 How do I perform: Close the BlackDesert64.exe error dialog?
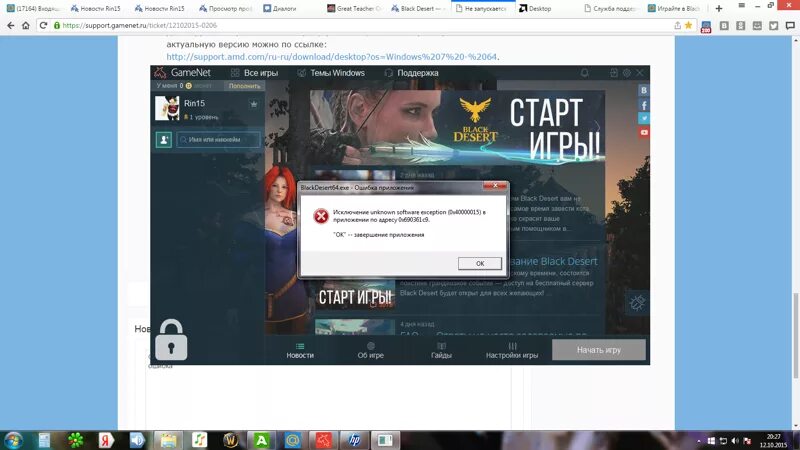[495, 186]
